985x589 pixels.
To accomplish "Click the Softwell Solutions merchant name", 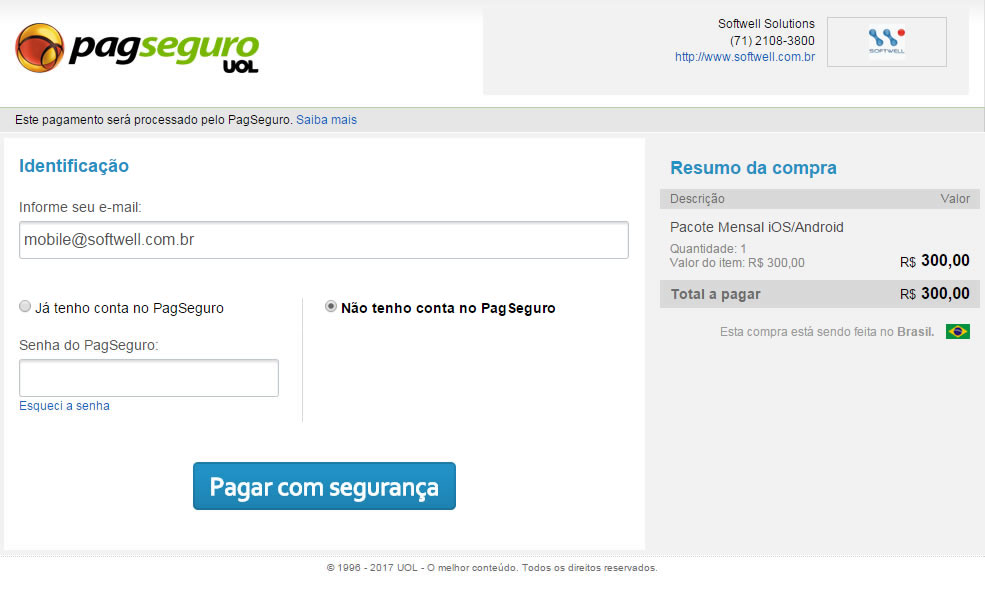I will [x=766, y=24].
